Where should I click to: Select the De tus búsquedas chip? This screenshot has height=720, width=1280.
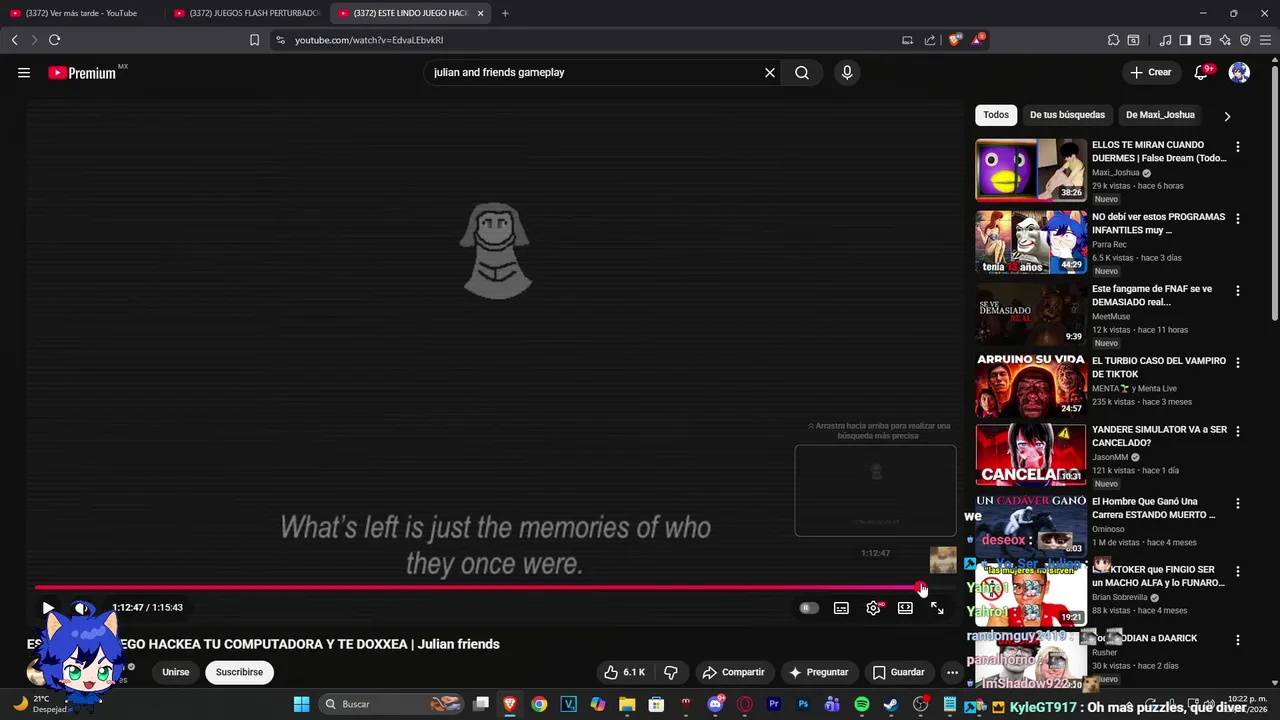click(1067, 115)
